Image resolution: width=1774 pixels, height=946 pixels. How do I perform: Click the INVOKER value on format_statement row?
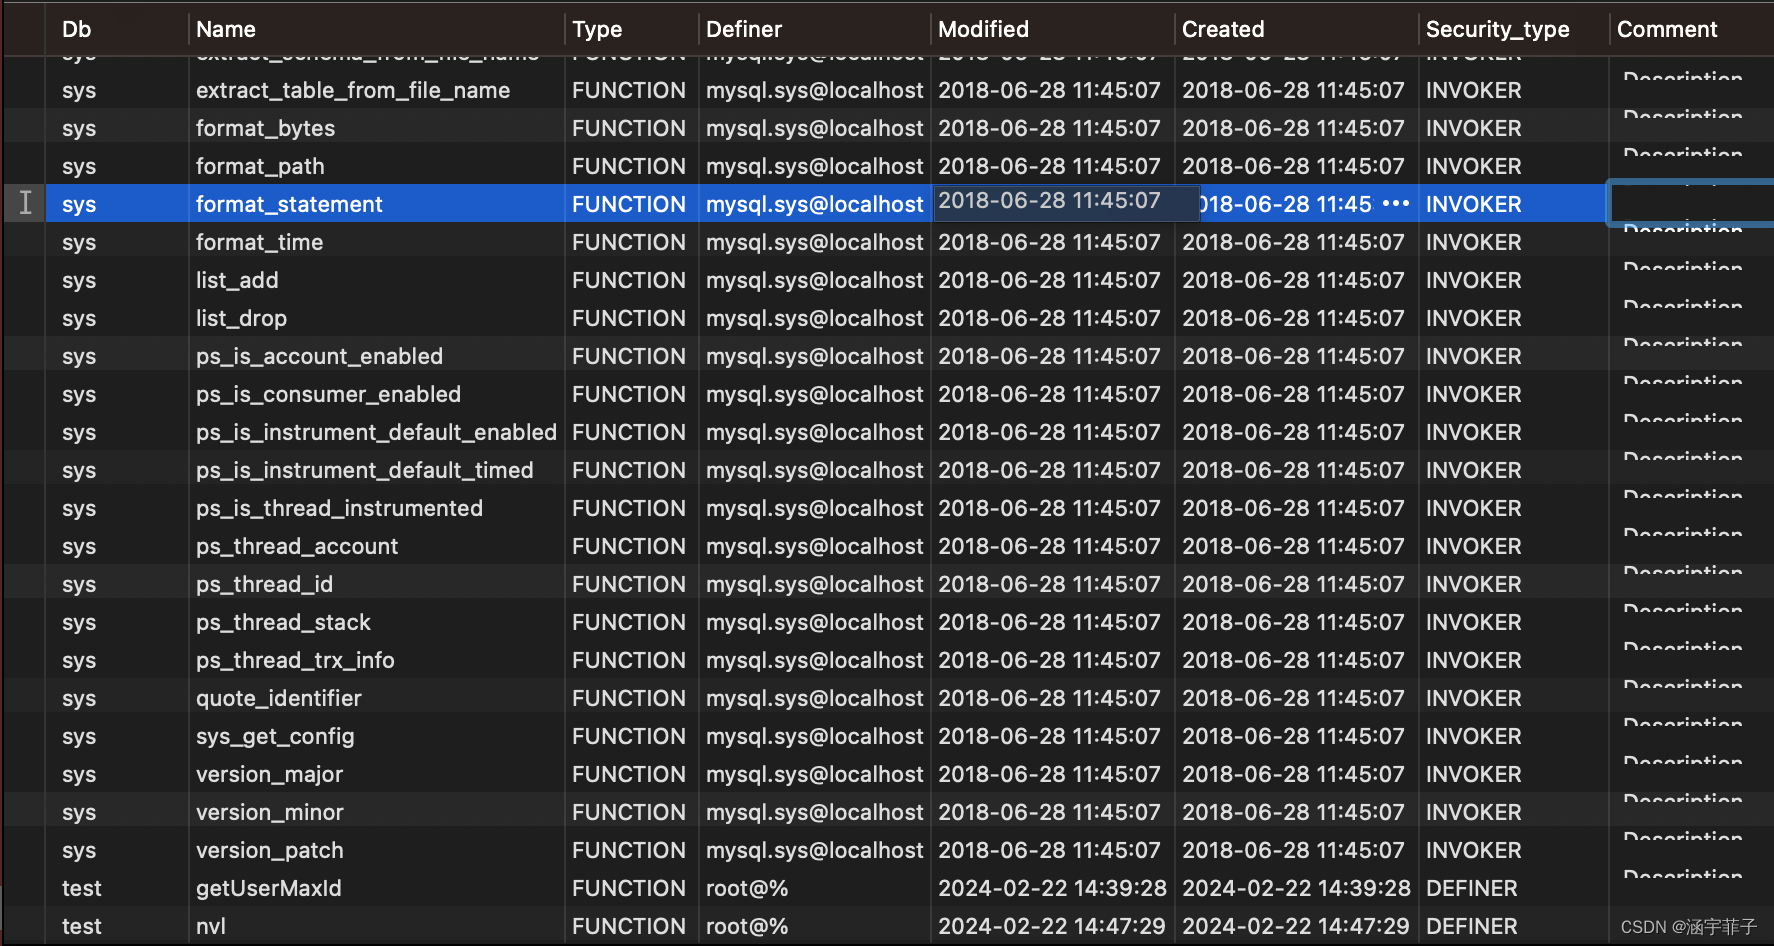coord(1472,203)
